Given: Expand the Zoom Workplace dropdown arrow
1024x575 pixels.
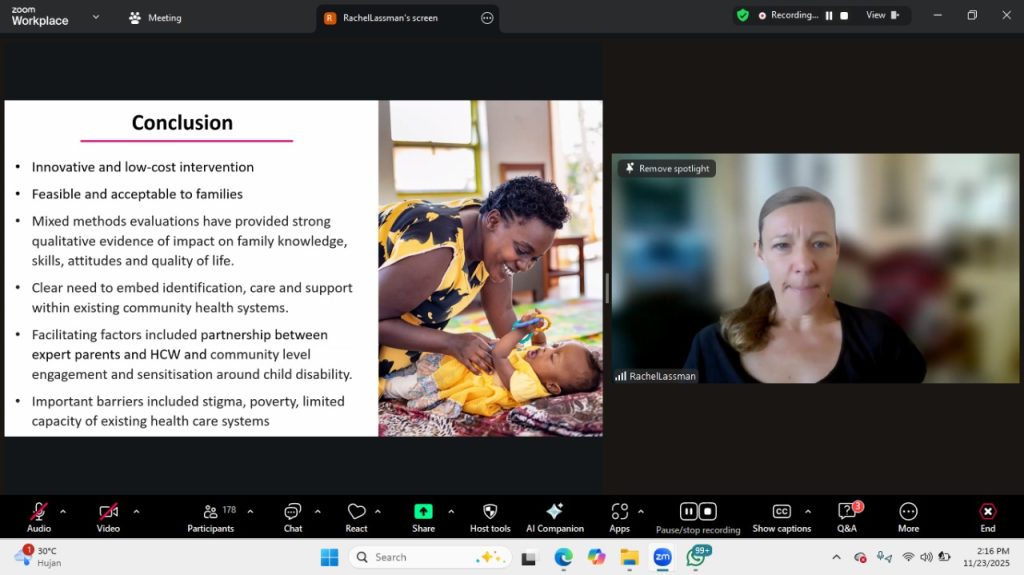Looking at the screenshot, I should pos(96,17).
